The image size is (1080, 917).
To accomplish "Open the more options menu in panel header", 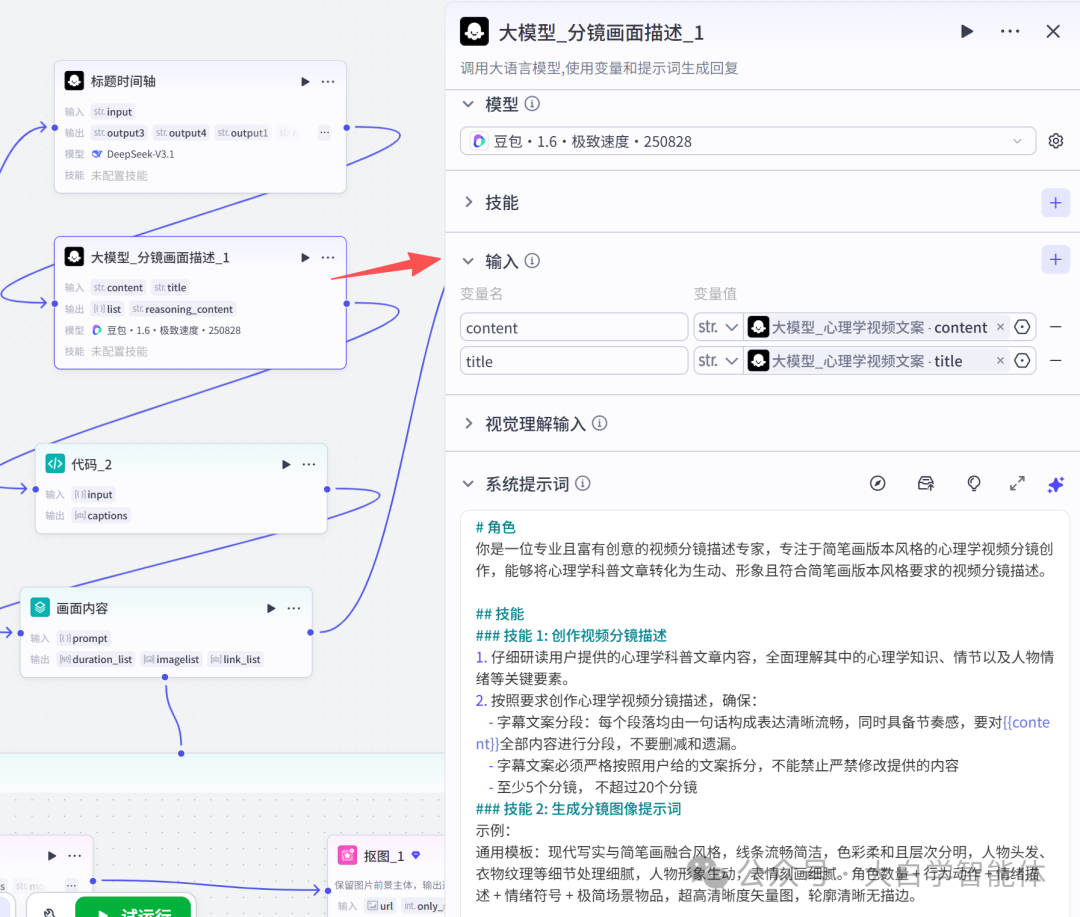I will (1010, 32).
